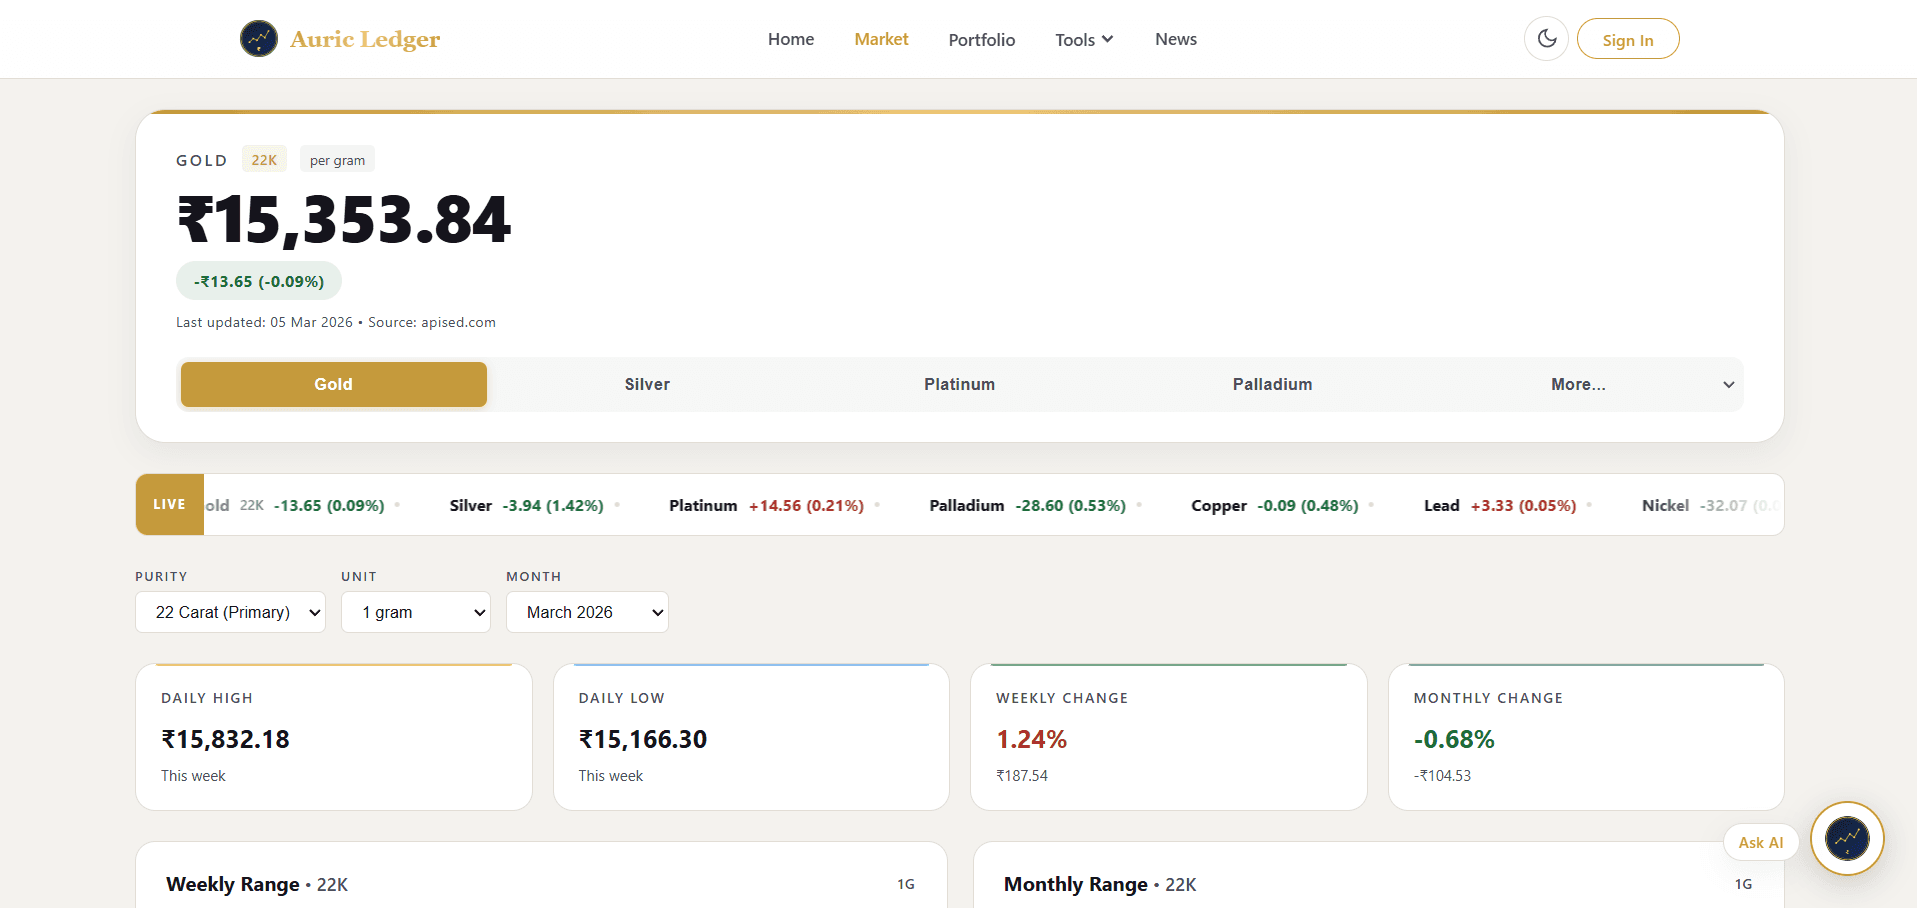Image resolution: width=1917 pixels, height=908 pixels.
Task: Click the Auric Ledger logo icon
Action: click(258, 38)
